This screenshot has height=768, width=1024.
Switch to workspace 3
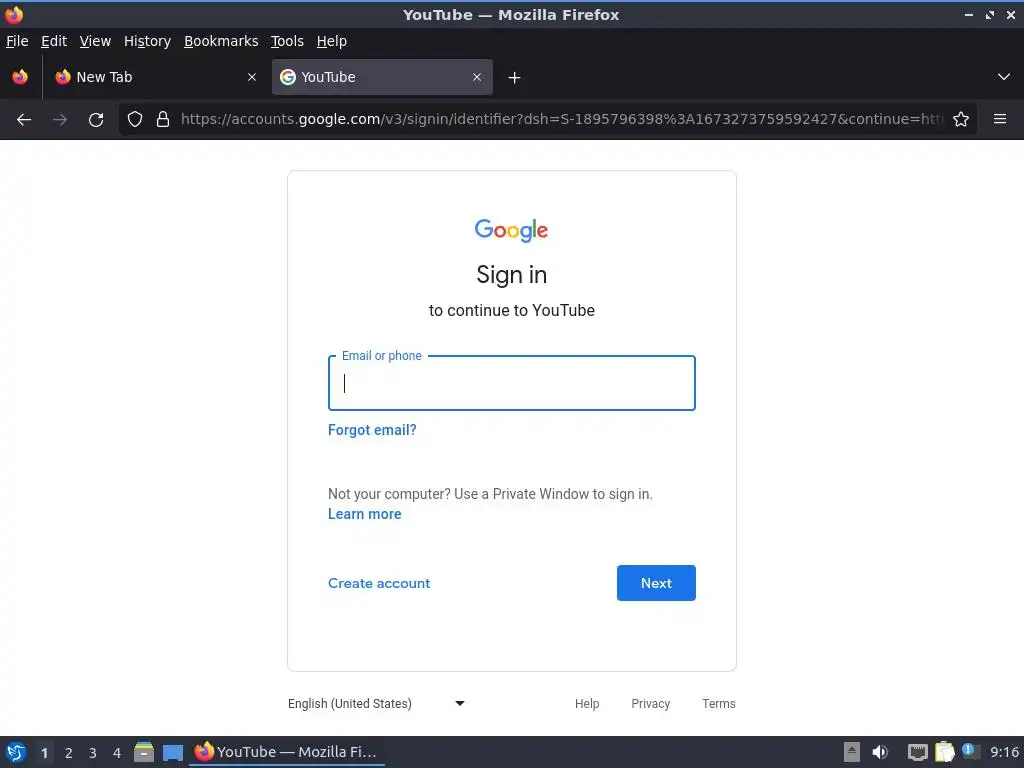(93, 753)
